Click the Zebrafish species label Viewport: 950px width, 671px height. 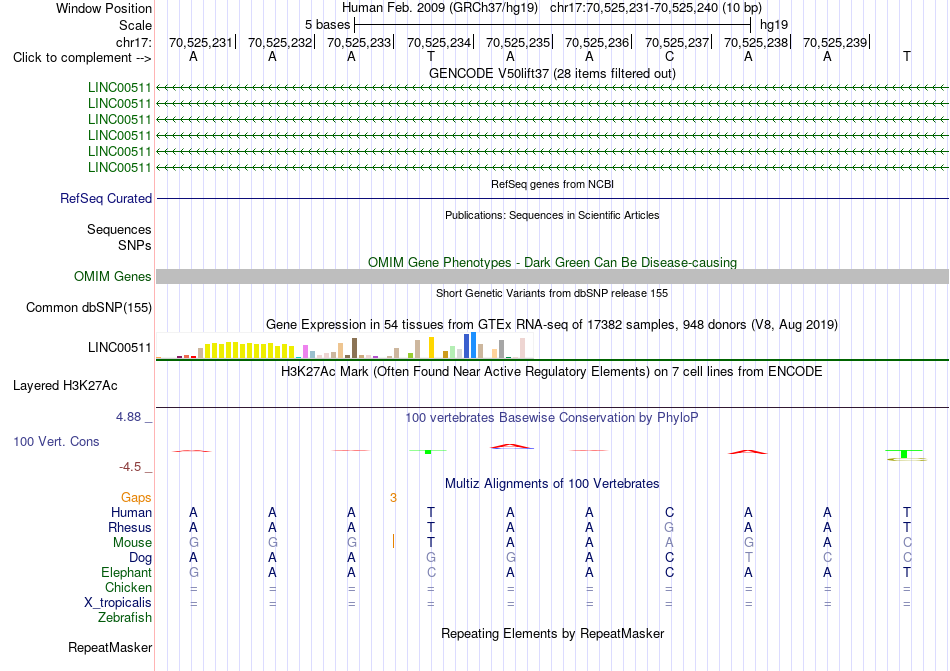(125, 618)
